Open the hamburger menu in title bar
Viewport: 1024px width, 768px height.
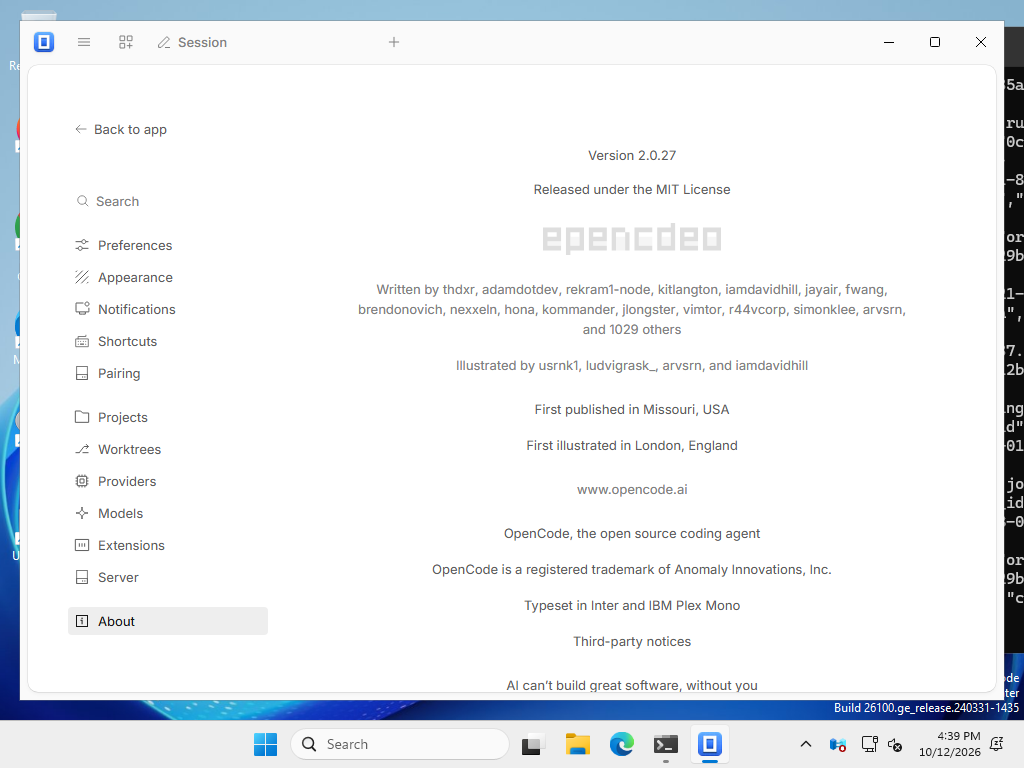pyautogui.click(x=84, y=42)
